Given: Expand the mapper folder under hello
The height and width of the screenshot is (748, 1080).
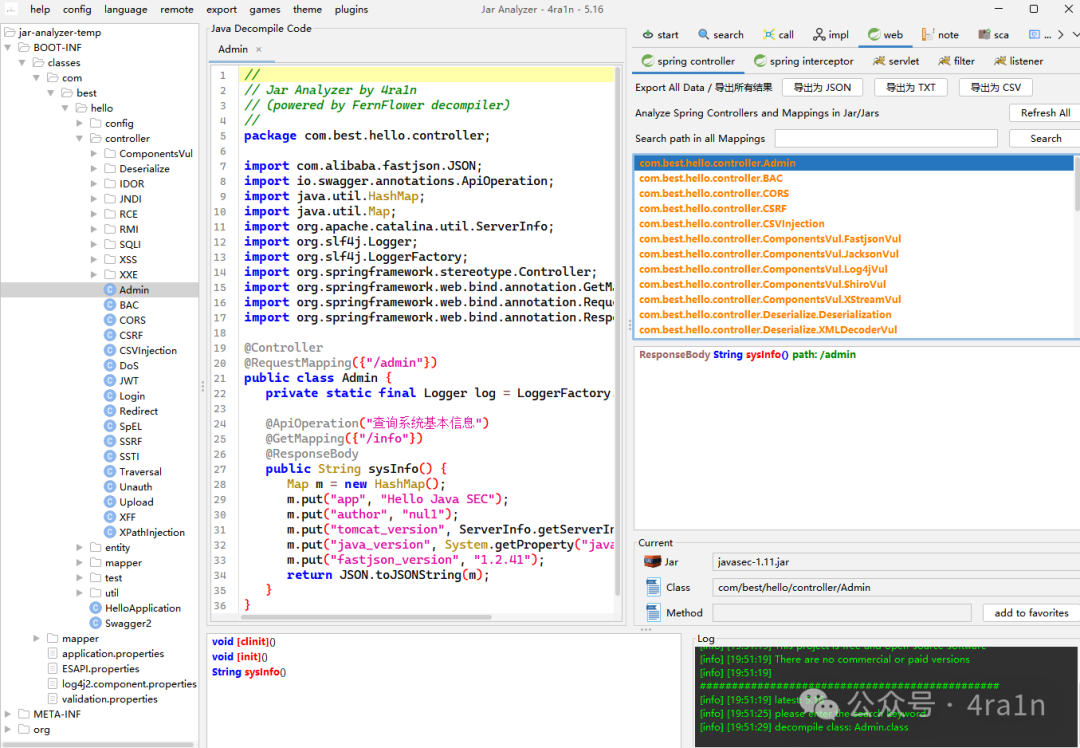Looking at the screenshot, I should (81, 562).
